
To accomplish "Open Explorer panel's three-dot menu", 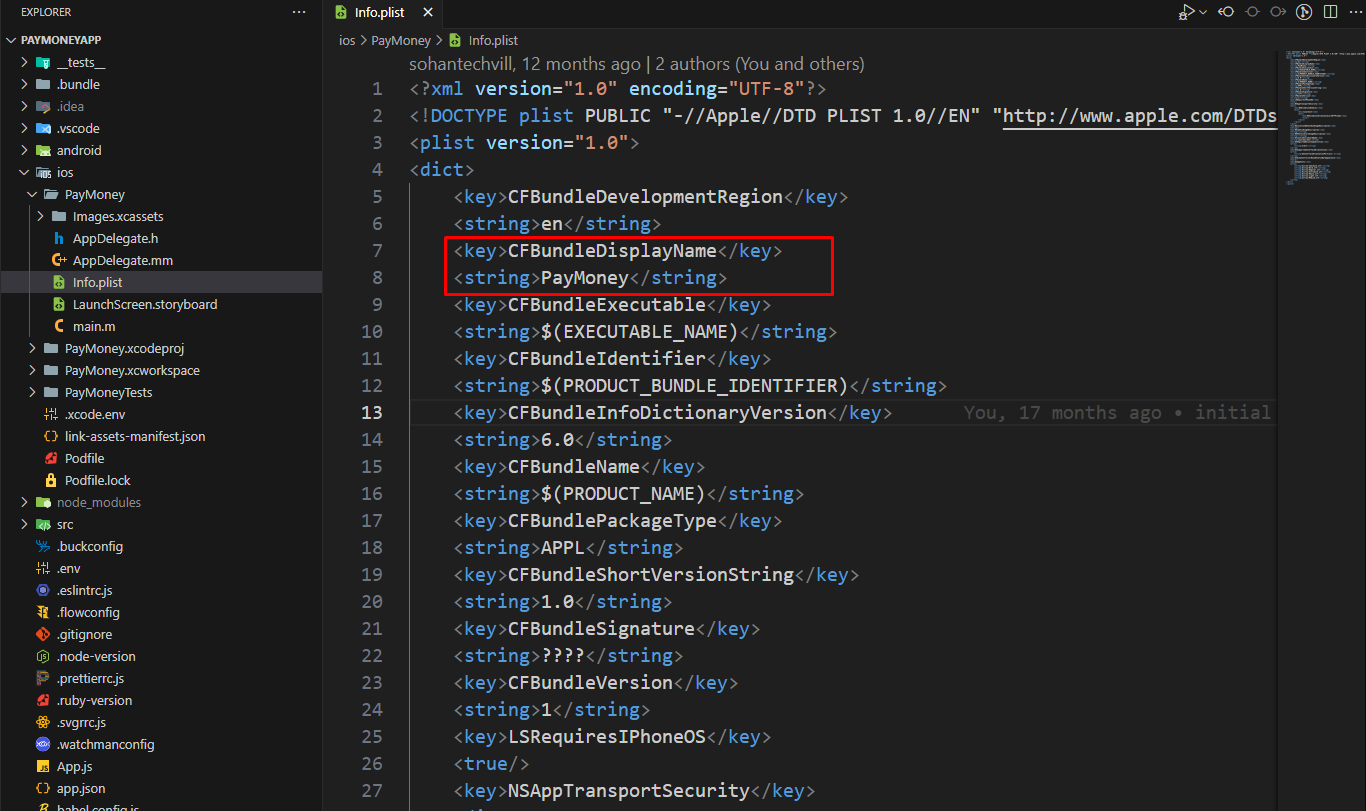I will coord(299,12).
